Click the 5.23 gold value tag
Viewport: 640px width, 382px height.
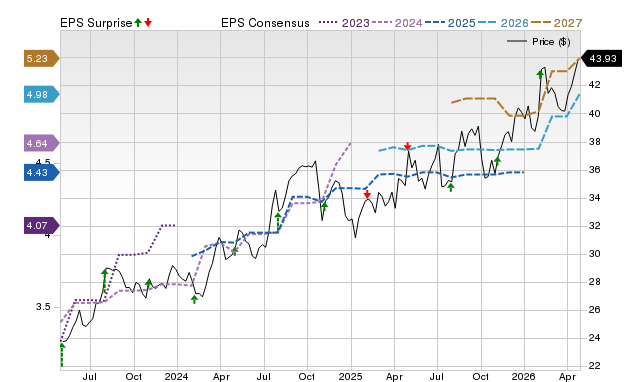pos(42,58)
